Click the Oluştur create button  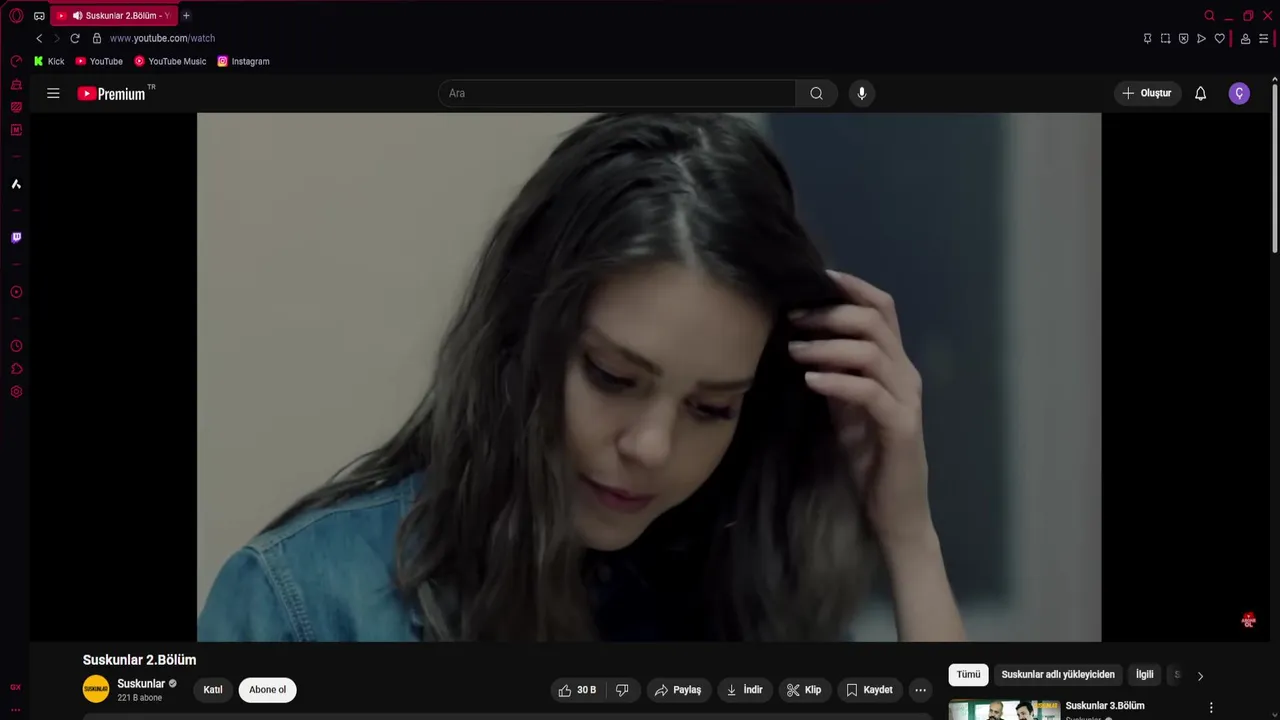click(x=1147, y=93)
